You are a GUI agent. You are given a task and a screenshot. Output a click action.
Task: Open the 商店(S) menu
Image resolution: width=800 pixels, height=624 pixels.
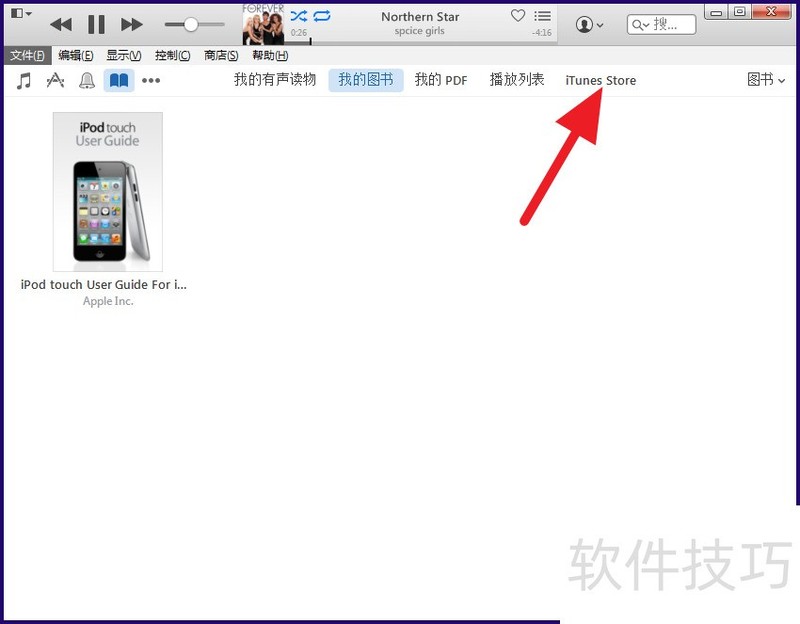(221, 55)
